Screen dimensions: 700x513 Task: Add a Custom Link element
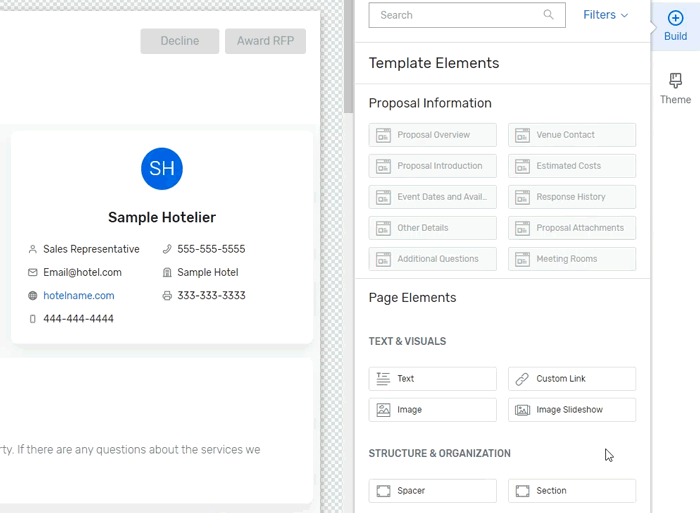coord(571,379)
